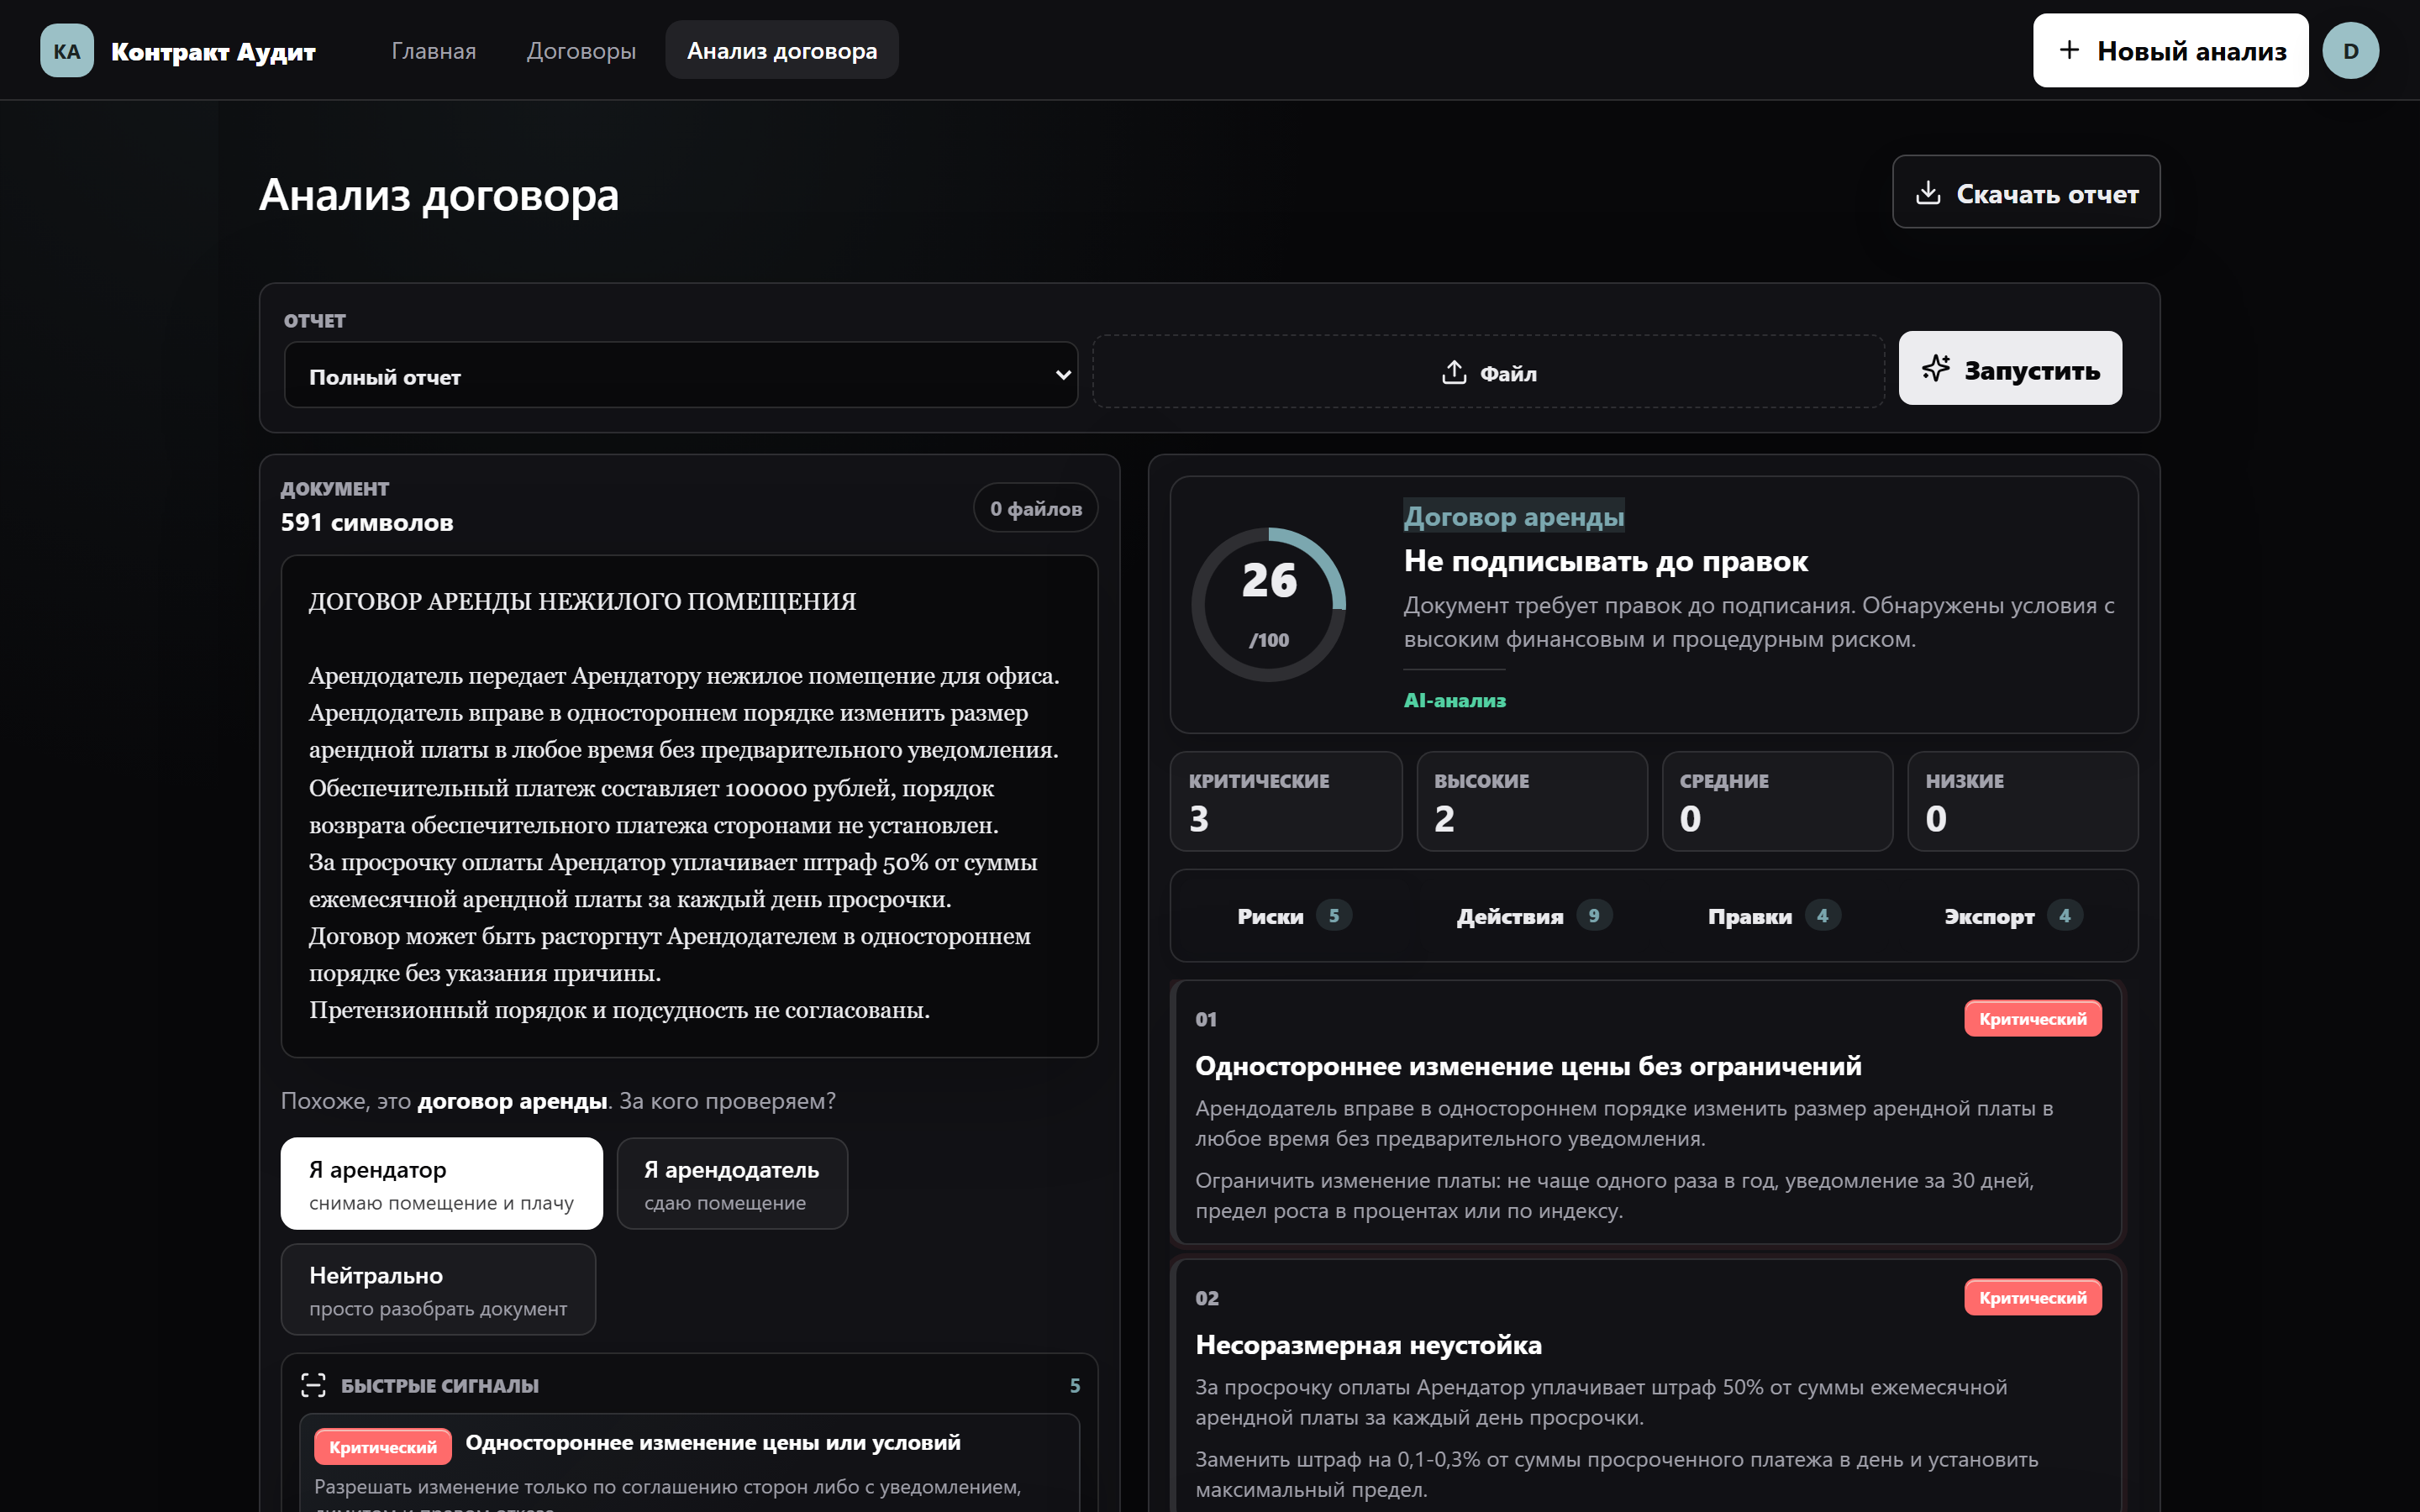This screenshot has width=2420, height=1512.
Task: Open risk card 02 Несоразмерная неустойка
Action: [x=1648, y=1385]
